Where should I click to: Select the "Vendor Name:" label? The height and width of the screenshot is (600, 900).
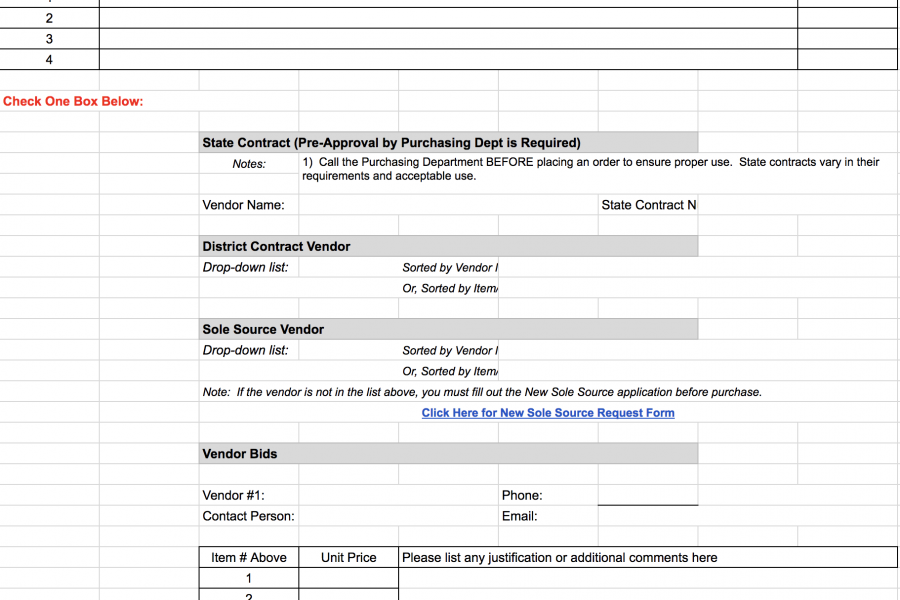point(243,205)
